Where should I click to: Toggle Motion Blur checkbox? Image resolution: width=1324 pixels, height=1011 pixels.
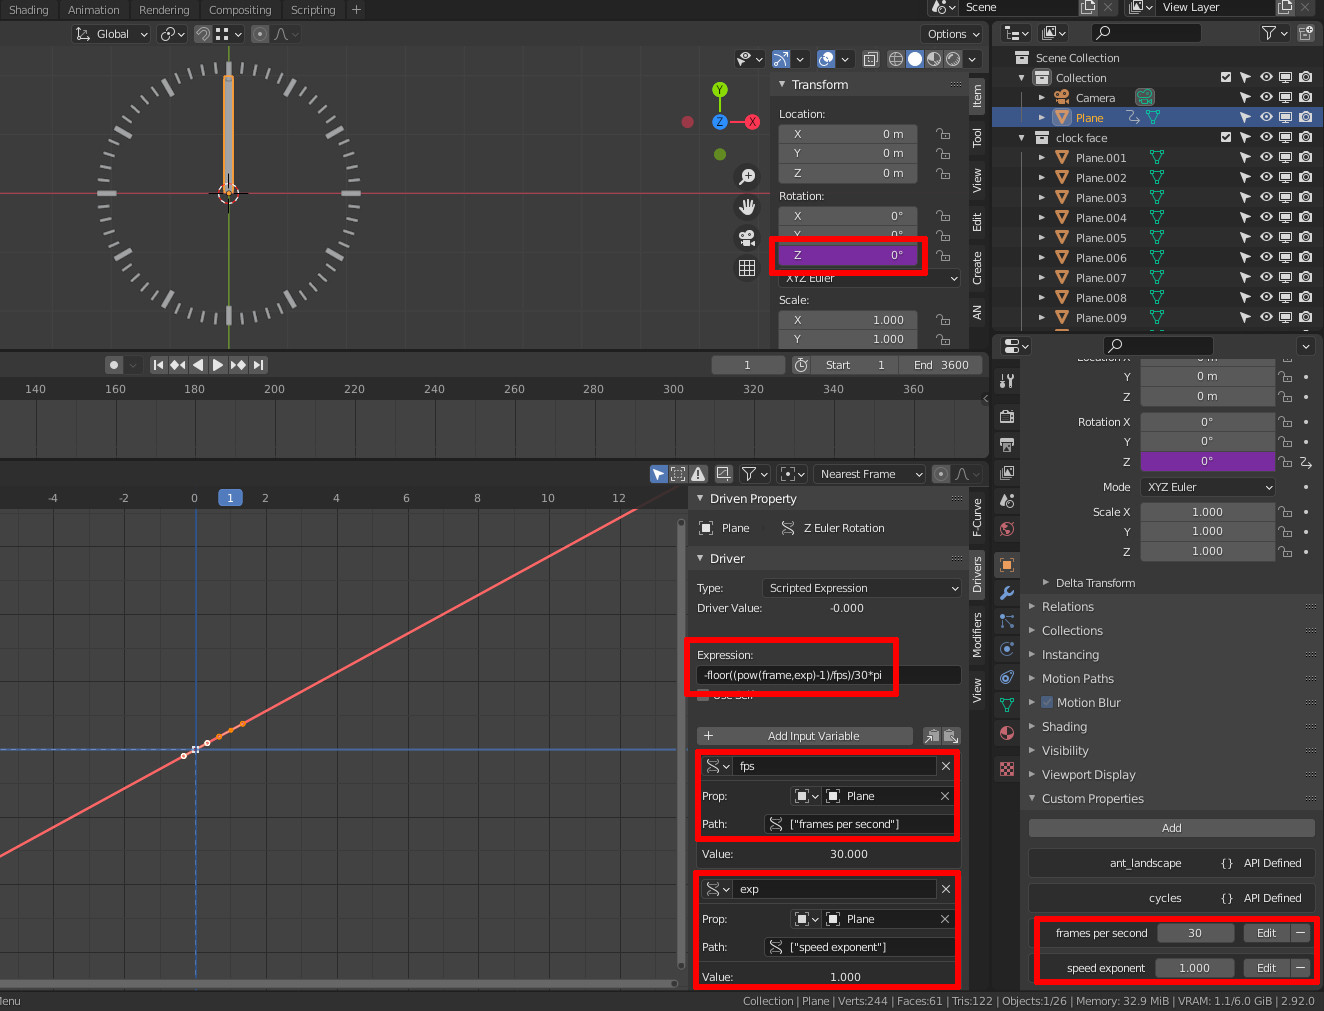click(1047, 702)
